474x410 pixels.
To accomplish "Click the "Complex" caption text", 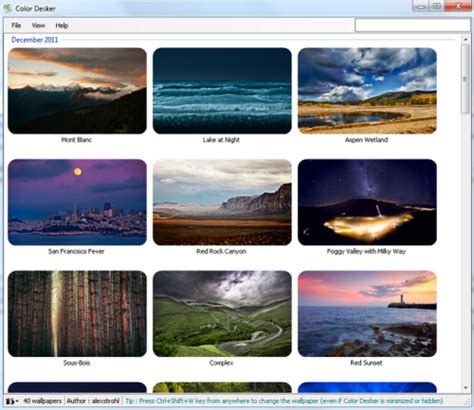I will pos(221,363).
